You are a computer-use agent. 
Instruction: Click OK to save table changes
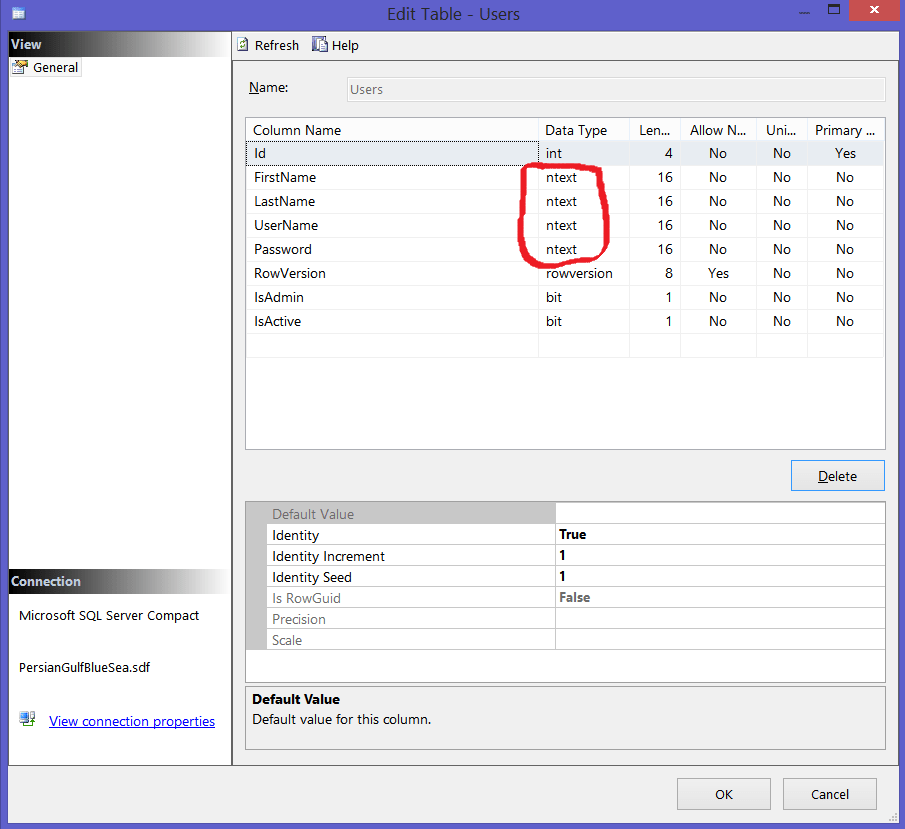pyautogui.click(x=723, y=793)
